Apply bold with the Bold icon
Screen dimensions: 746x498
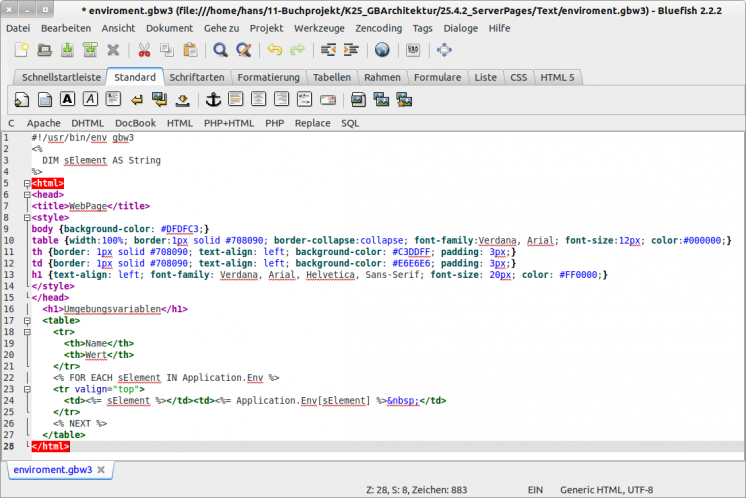[67, 99]
